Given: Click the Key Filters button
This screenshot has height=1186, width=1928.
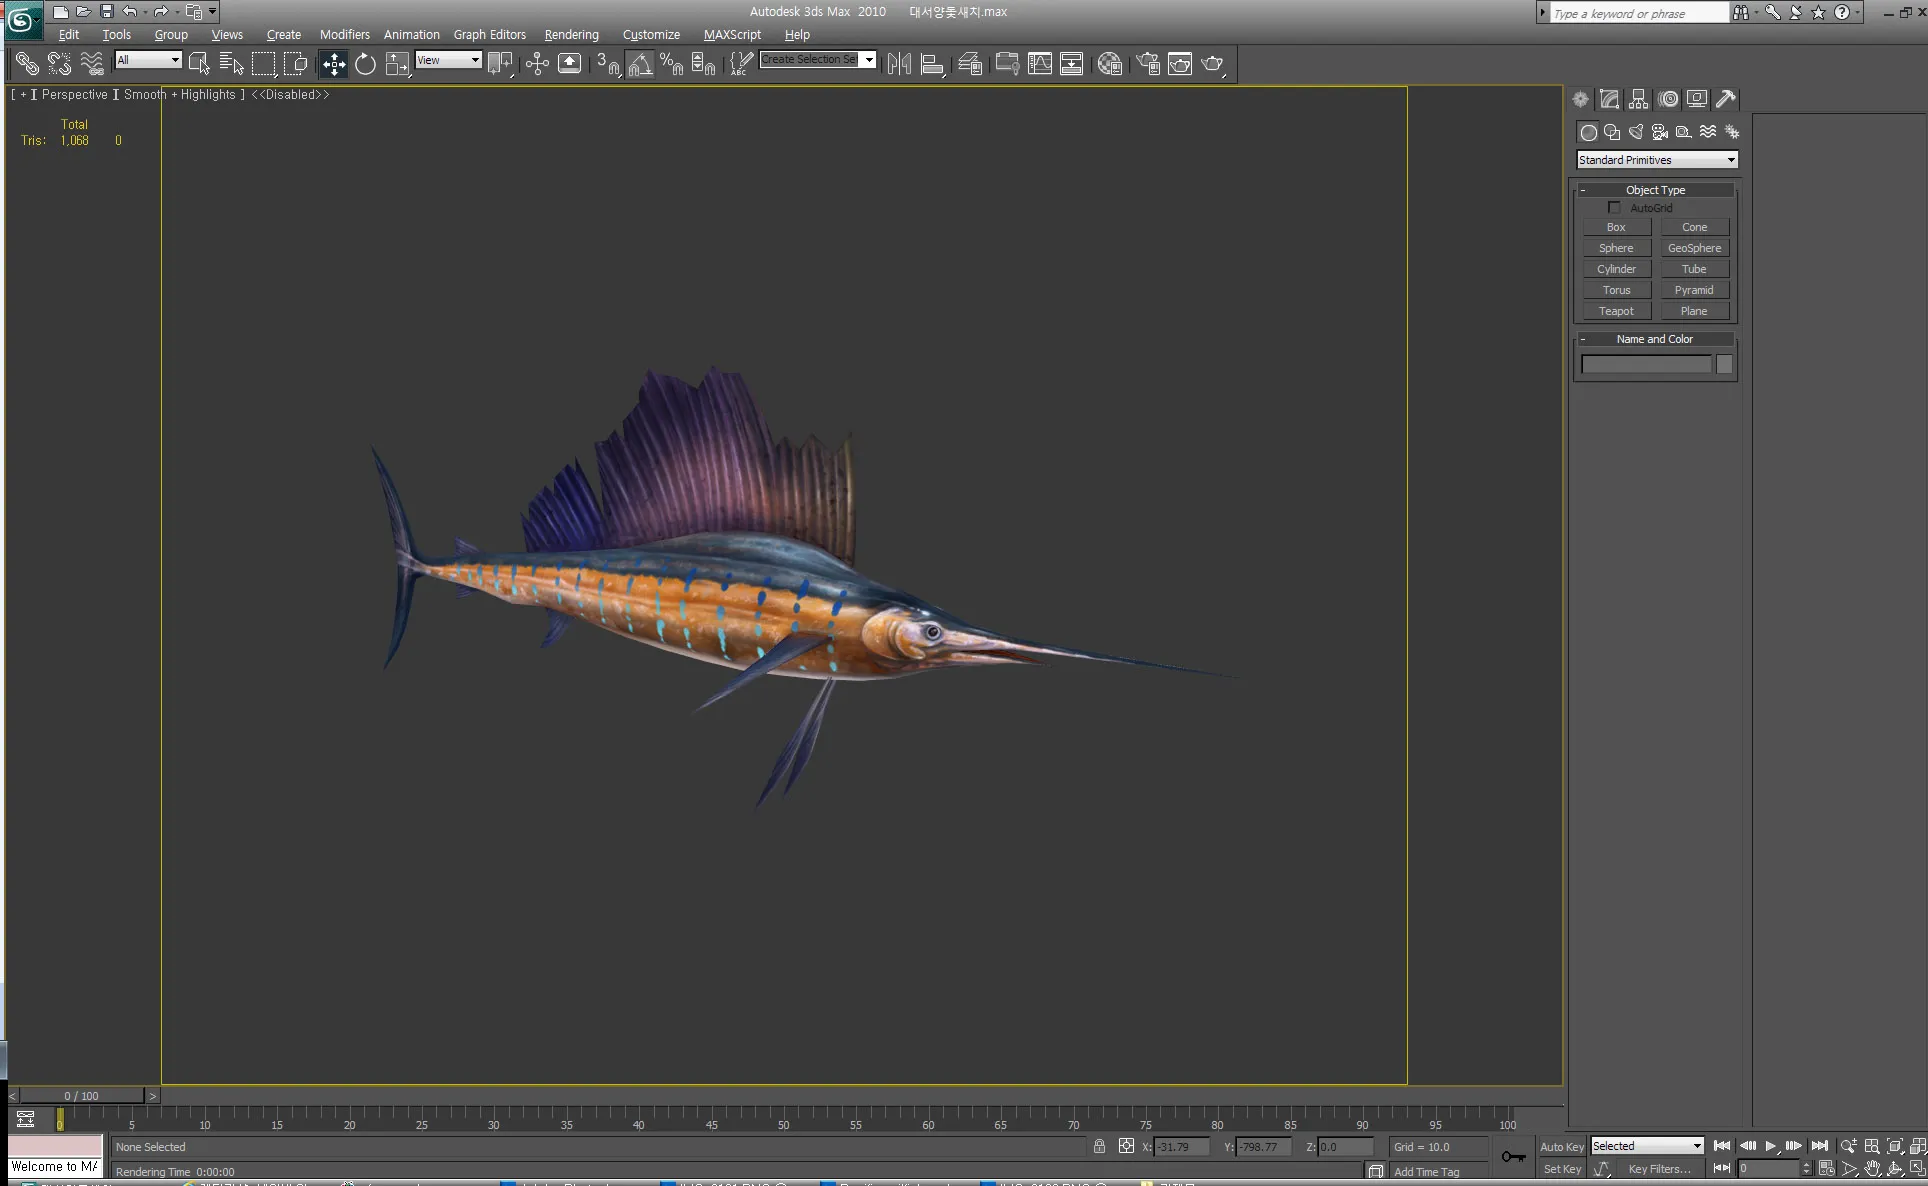Looking at the screenshot, I should (1659, 1169).
